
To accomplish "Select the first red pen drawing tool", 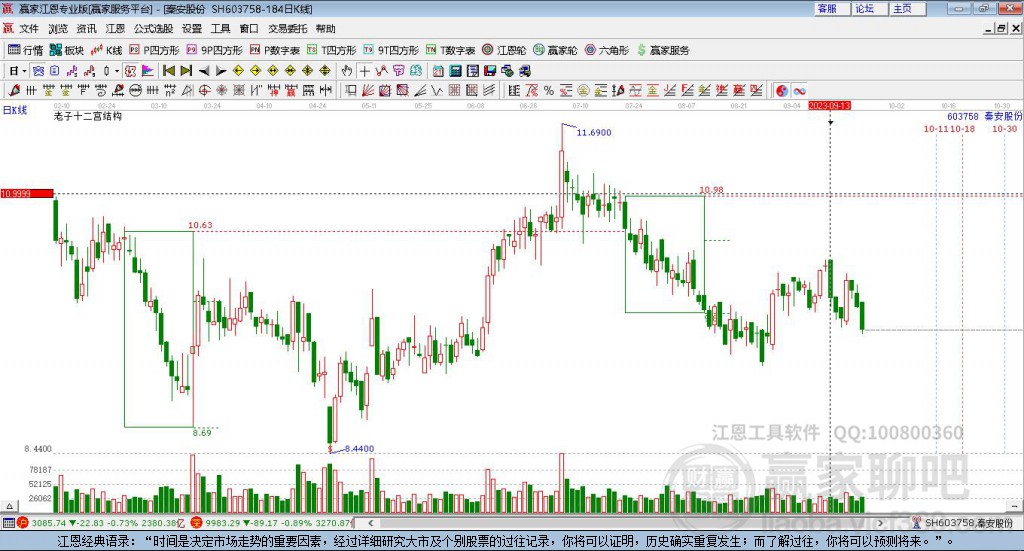I will click(14, 90).
